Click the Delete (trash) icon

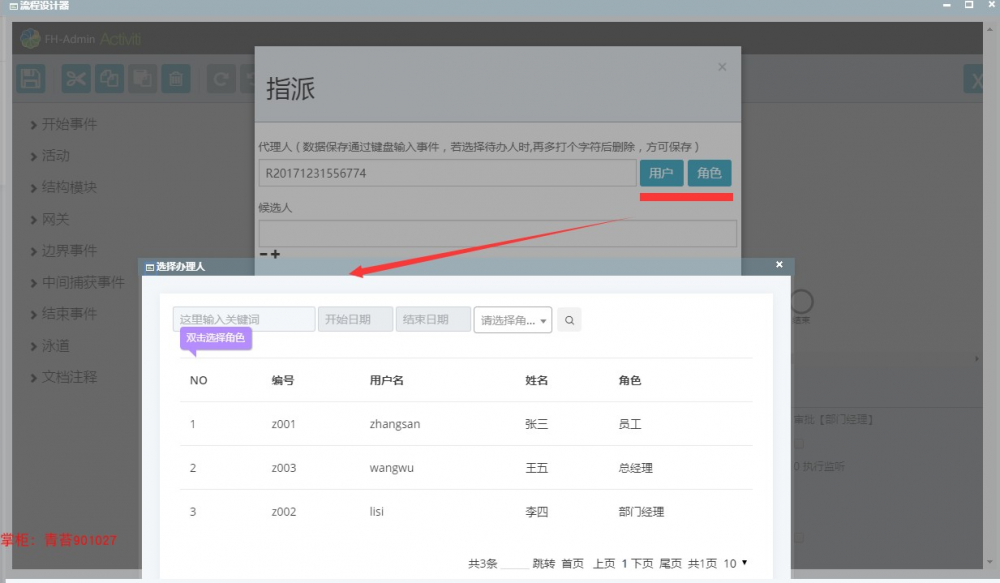click(176, 79)
